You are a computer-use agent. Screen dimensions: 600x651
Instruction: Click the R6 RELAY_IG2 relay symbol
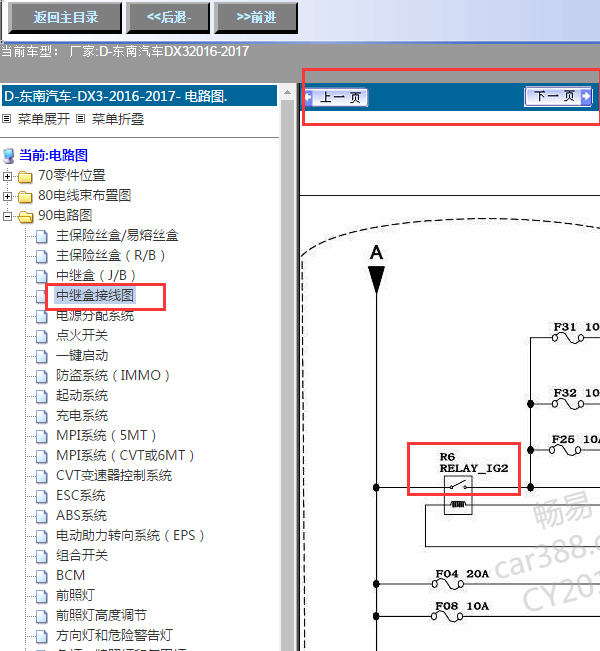click(x=458, y=495)
